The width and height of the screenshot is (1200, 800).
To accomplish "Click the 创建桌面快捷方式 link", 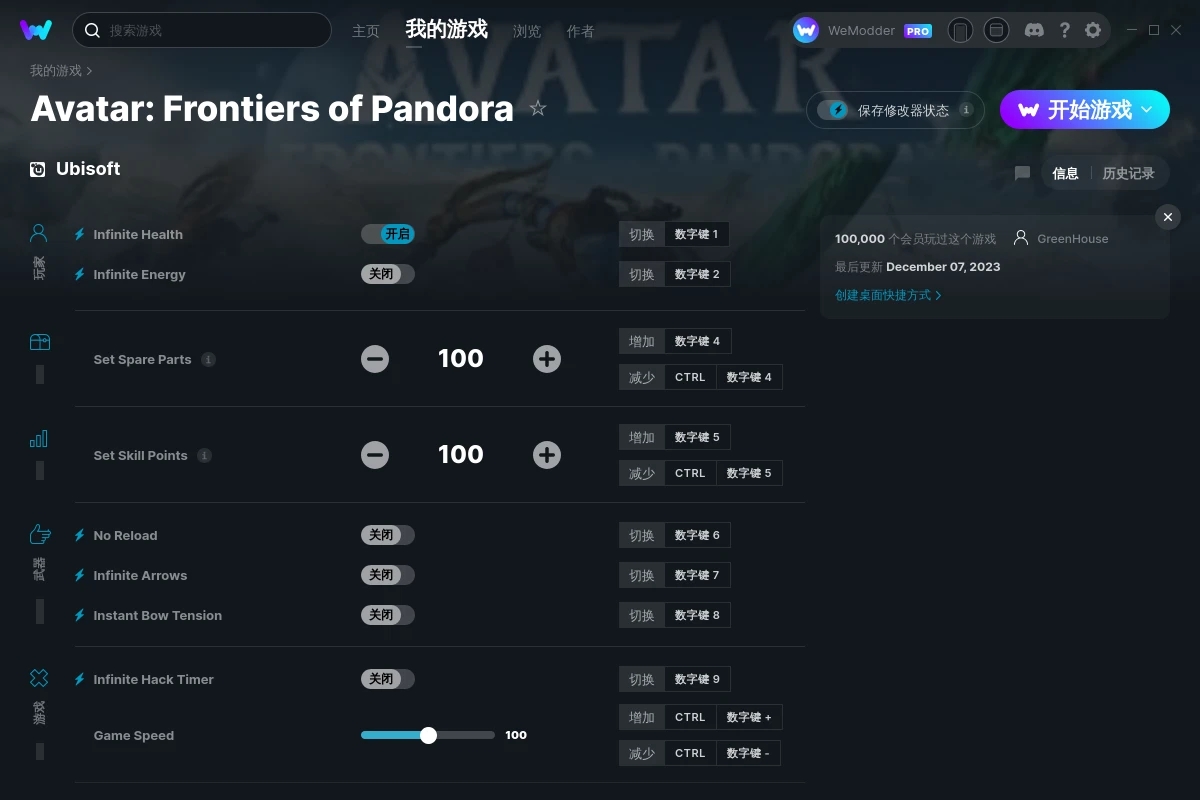I will pyautogui.click(x=888, y=295).
